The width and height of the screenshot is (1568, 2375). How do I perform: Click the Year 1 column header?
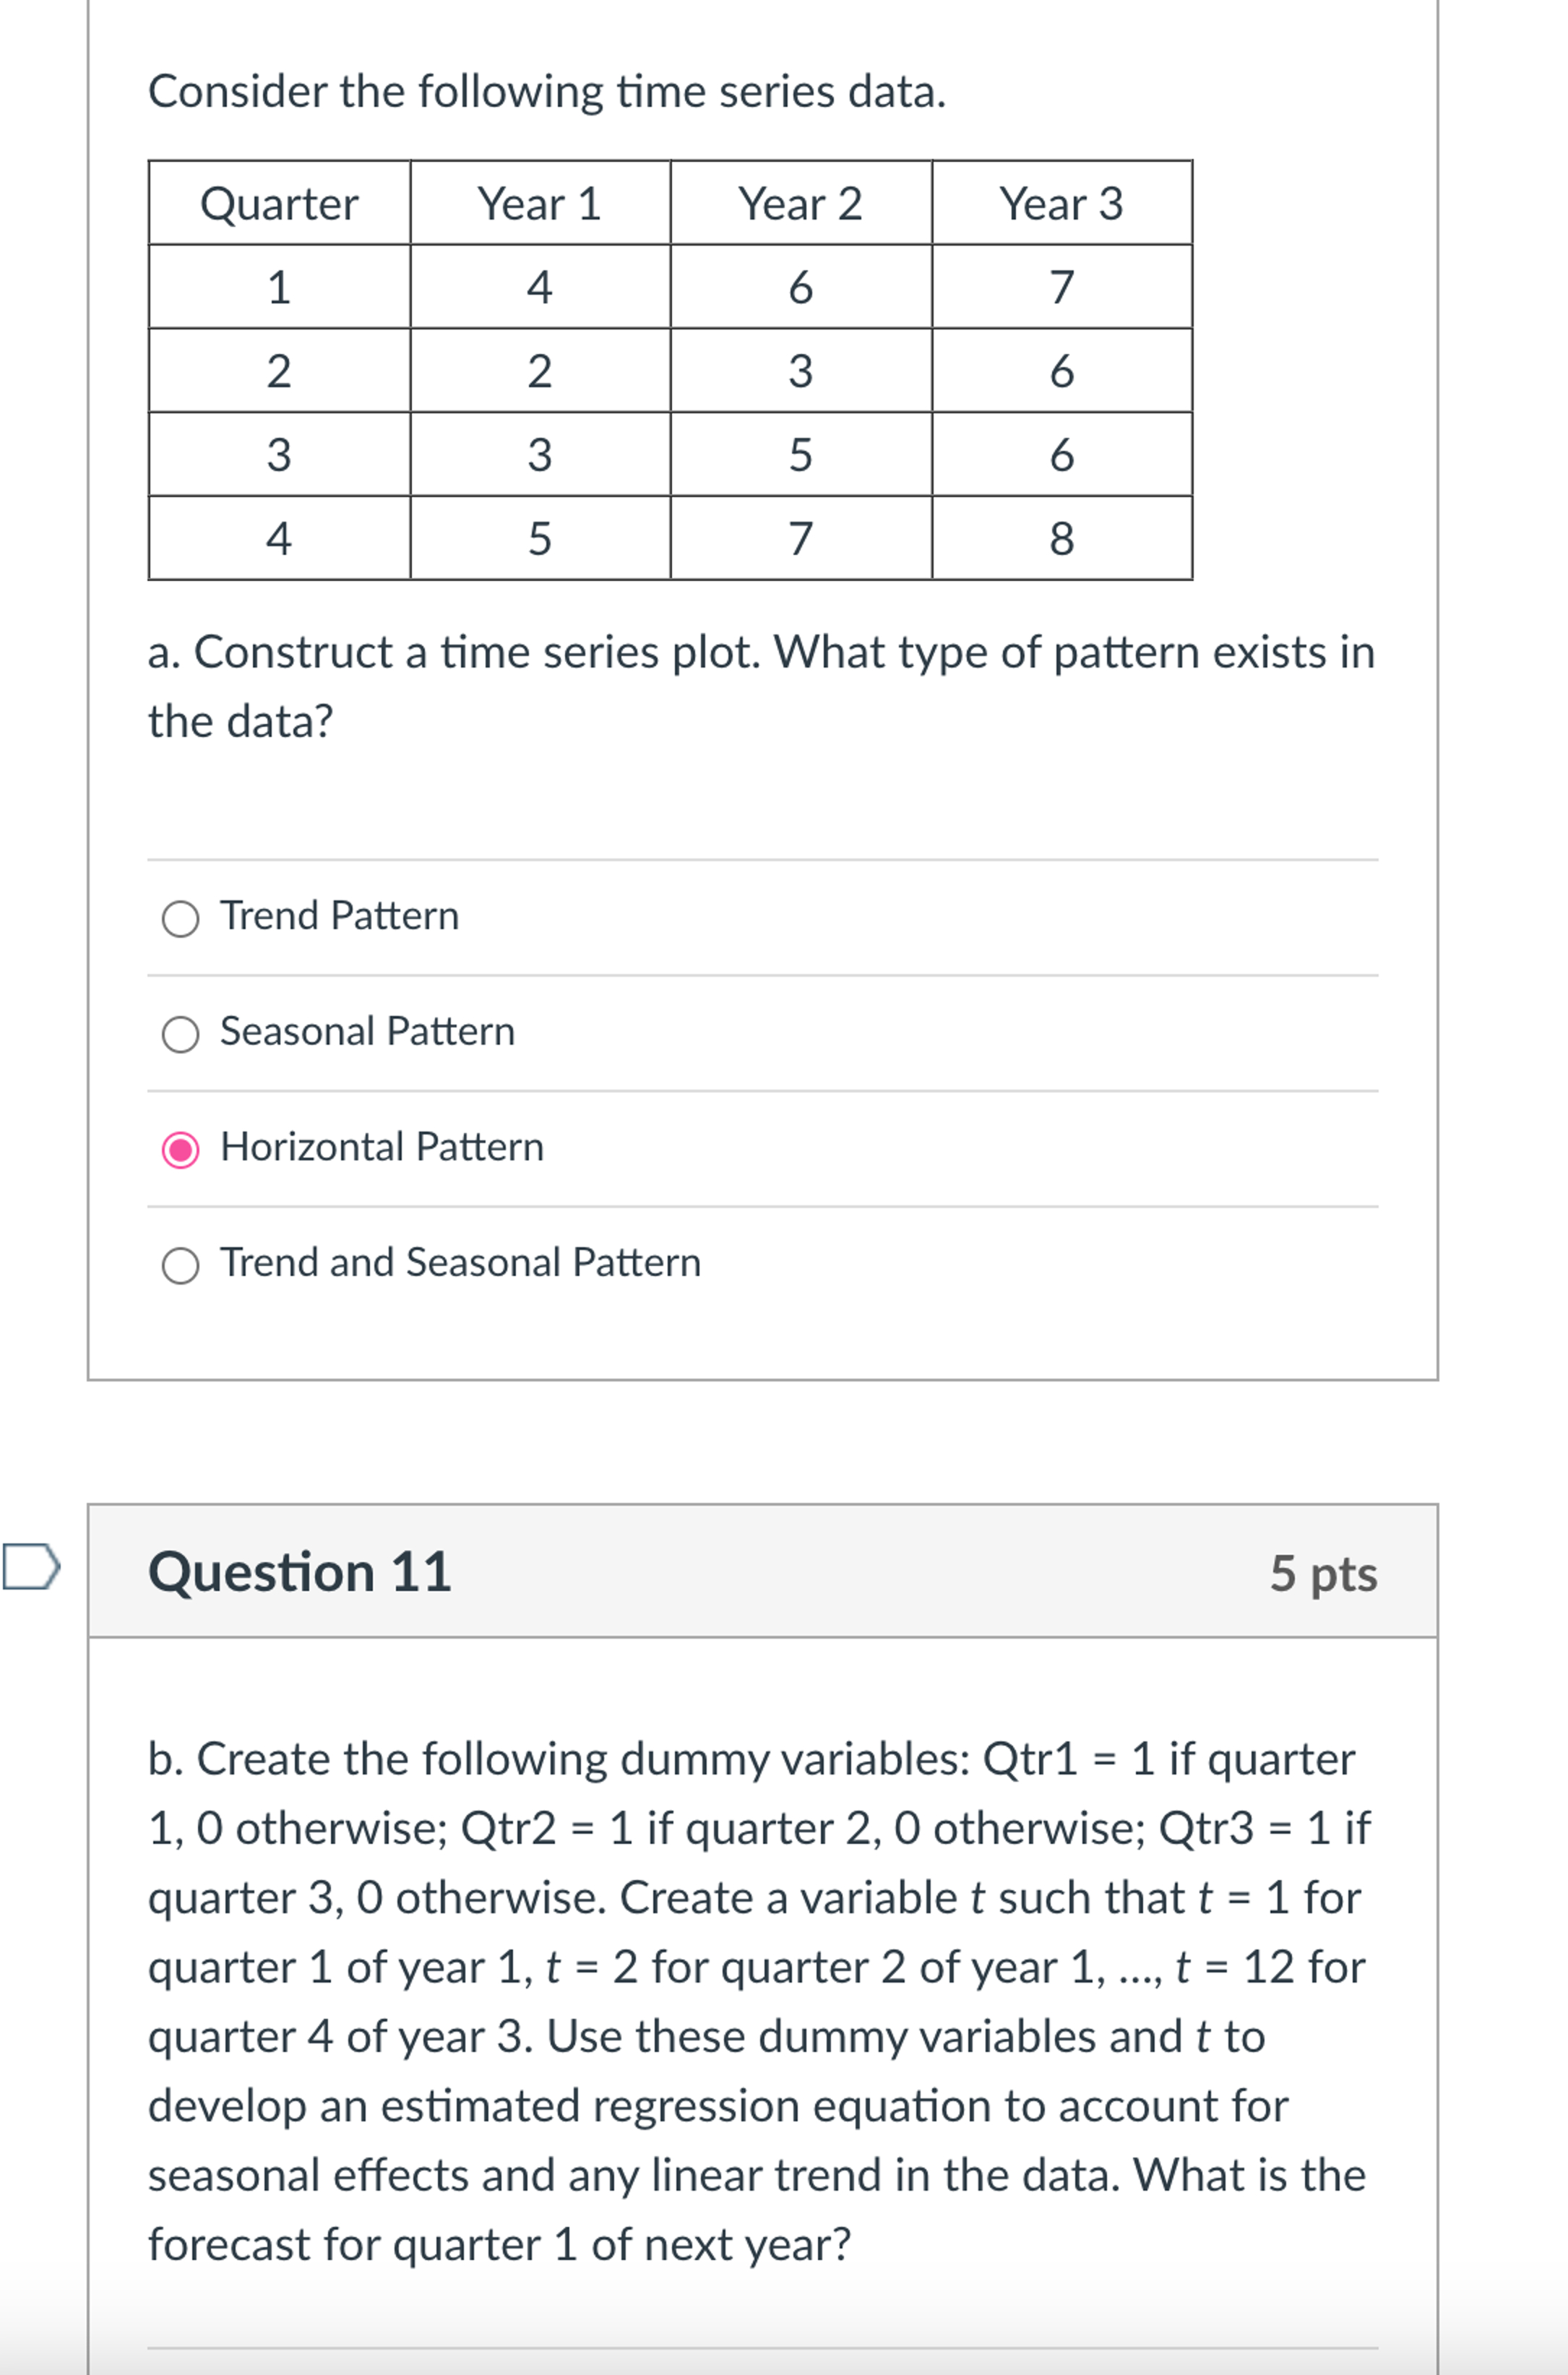coord(541,203)
